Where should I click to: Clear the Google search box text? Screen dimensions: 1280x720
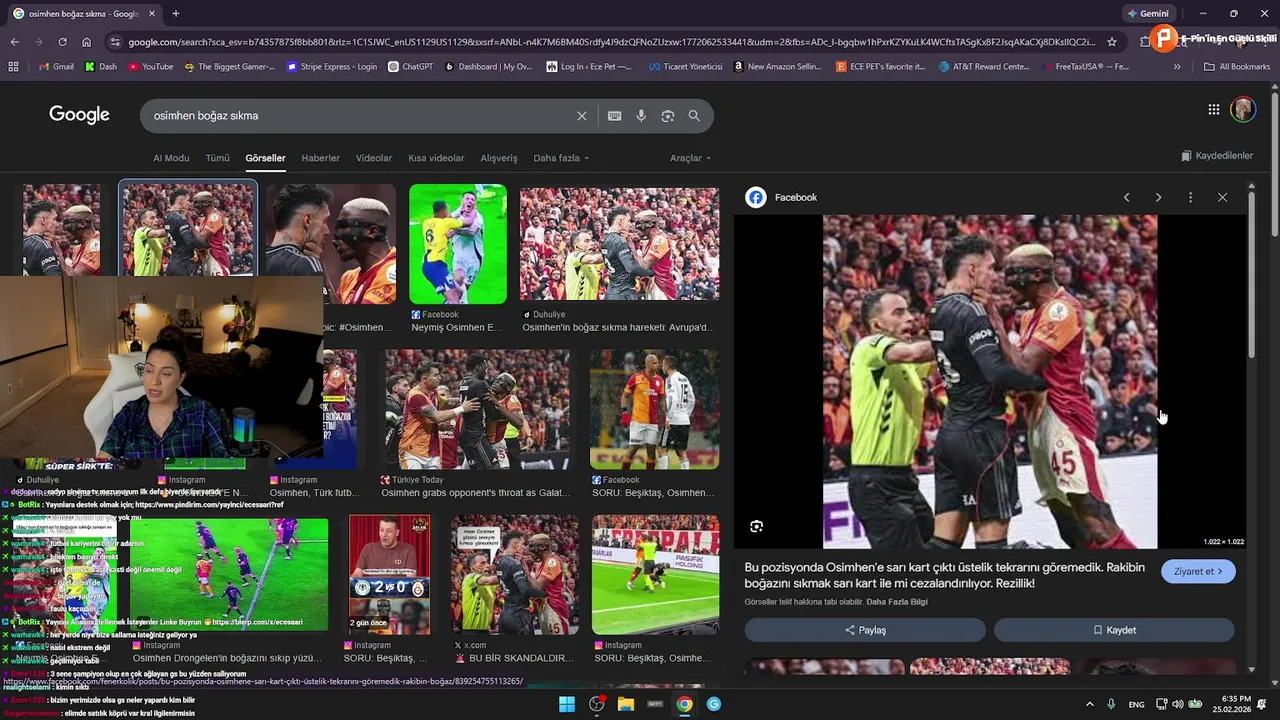pyautogui.click(x=582, y=116)
